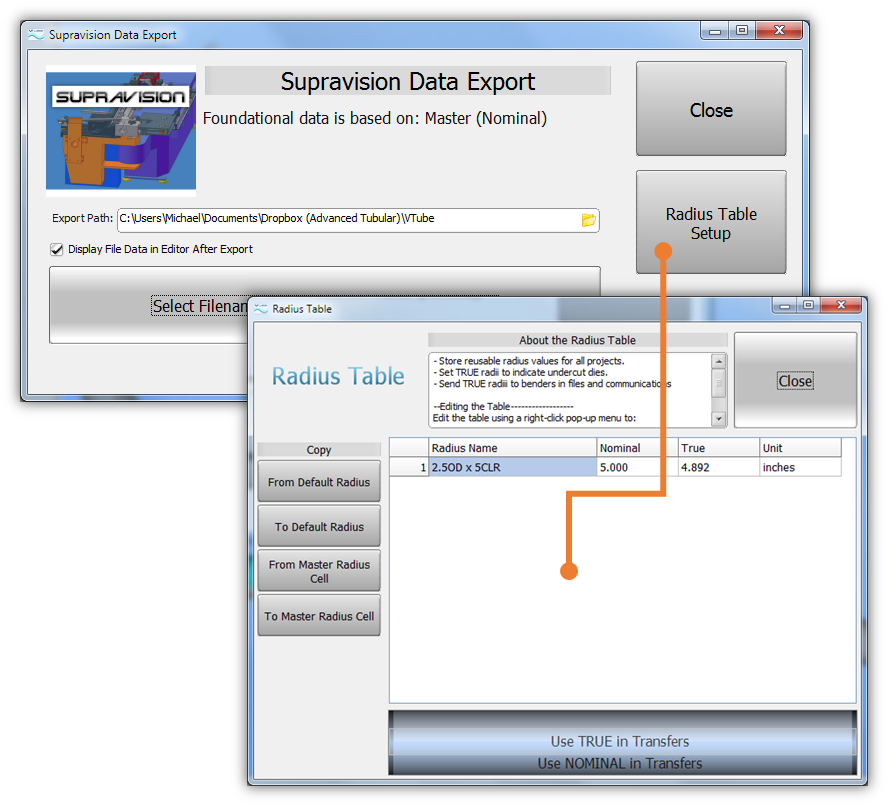Viewport: 888px width, 806px height.
Task: Copy From Default Radius
Action: coord(319,482)
